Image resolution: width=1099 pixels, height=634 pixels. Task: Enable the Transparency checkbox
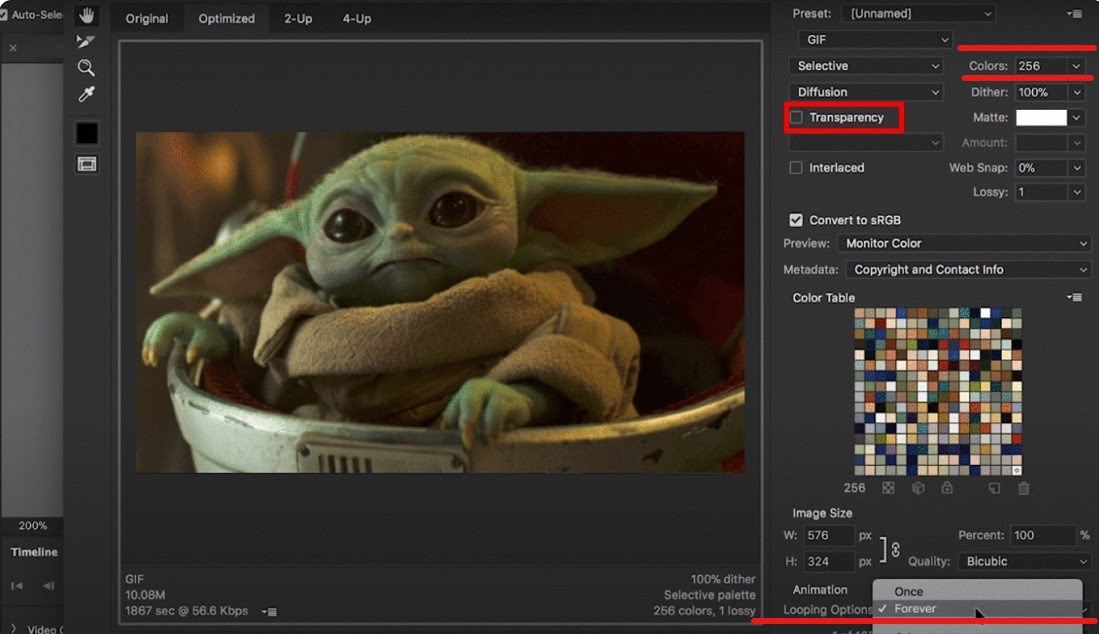click(797, 118)
